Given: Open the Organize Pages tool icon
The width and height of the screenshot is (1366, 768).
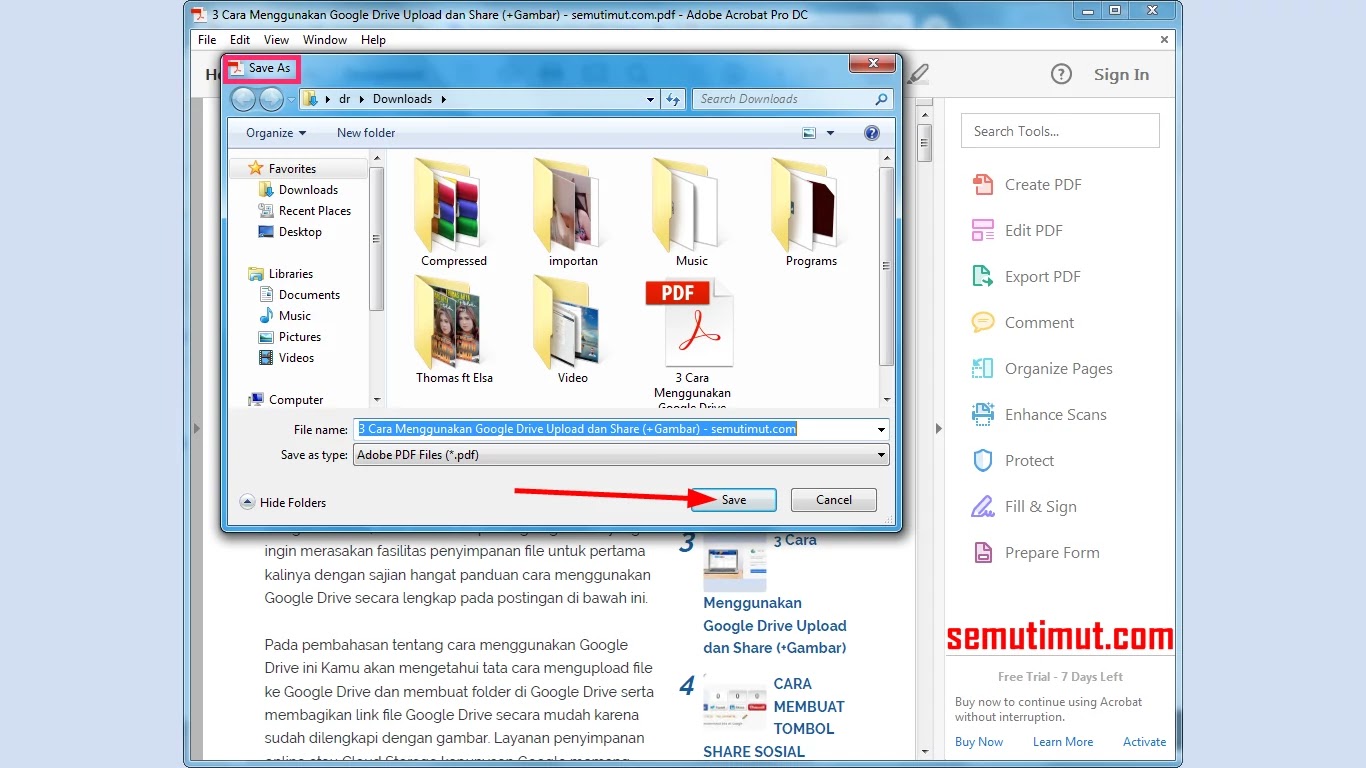Looking at the screenshot, I should pos(983,368).
